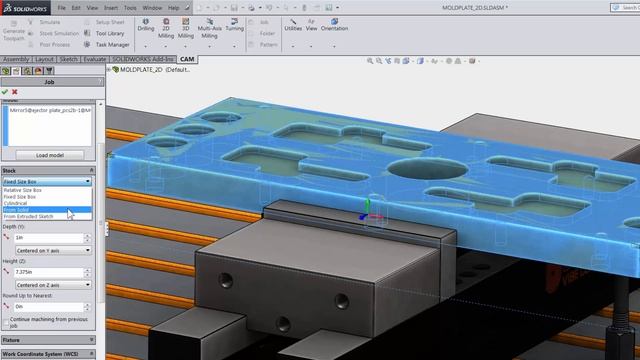Open the first FeatureManager tab icon

(x=6, y=71)
